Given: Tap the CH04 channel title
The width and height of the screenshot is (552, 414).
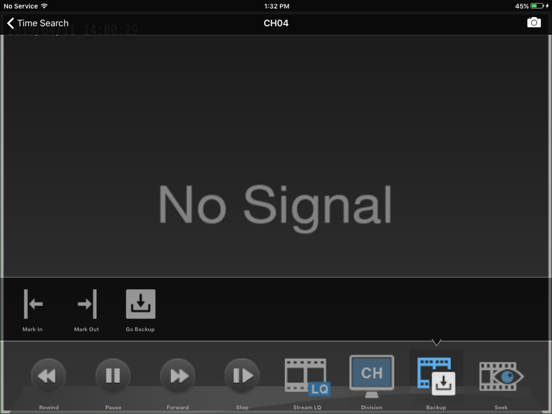Looking at the screenshot, I should tap(276, 23).
